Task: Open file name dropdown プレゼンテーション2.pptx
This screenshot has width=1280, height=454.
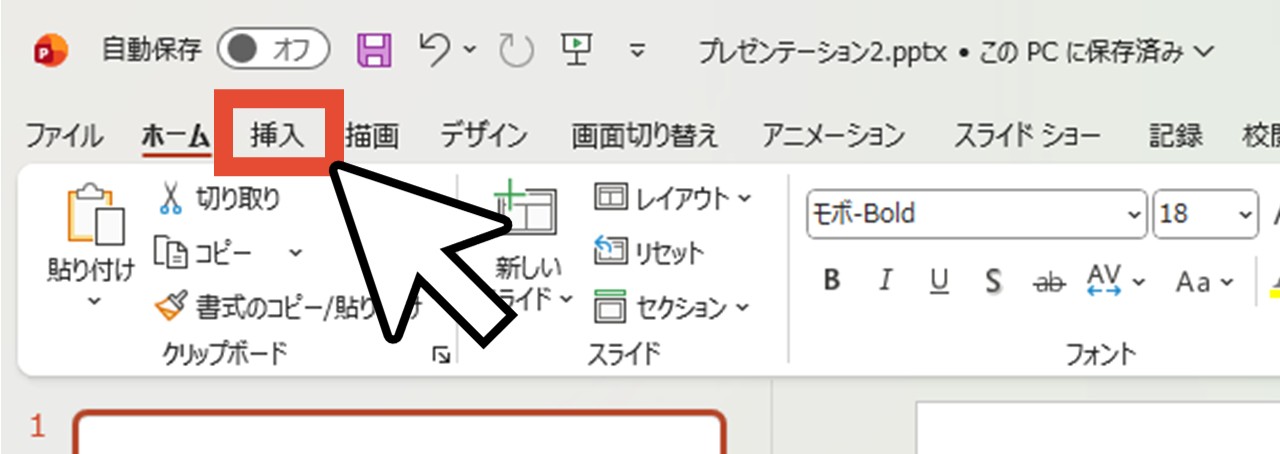Action: [x=958, y=50]
